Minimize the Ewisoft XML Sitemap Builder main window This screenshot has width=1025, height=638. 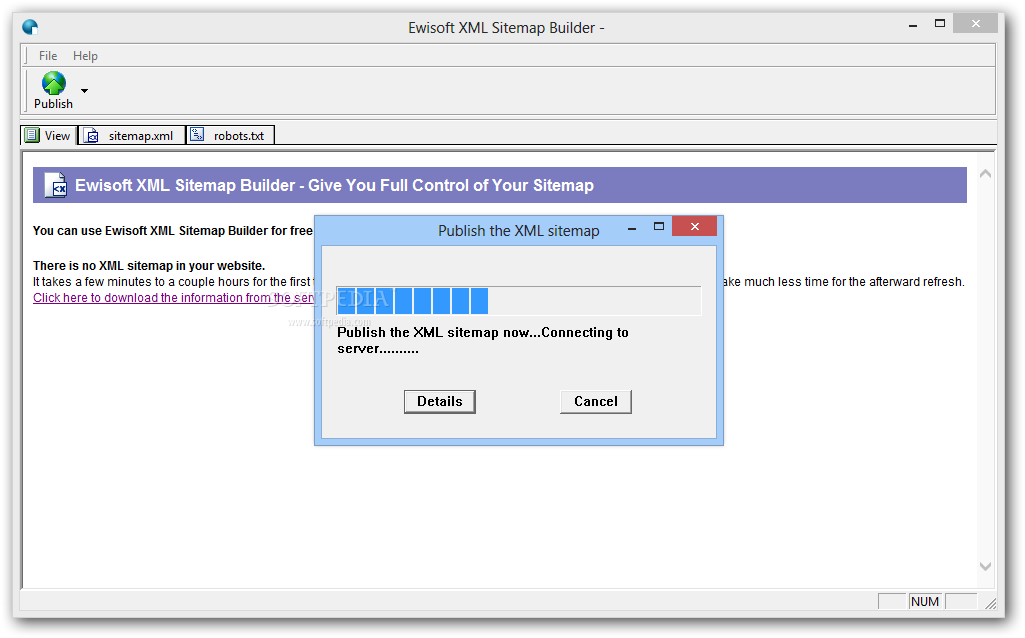click(913, 25)
